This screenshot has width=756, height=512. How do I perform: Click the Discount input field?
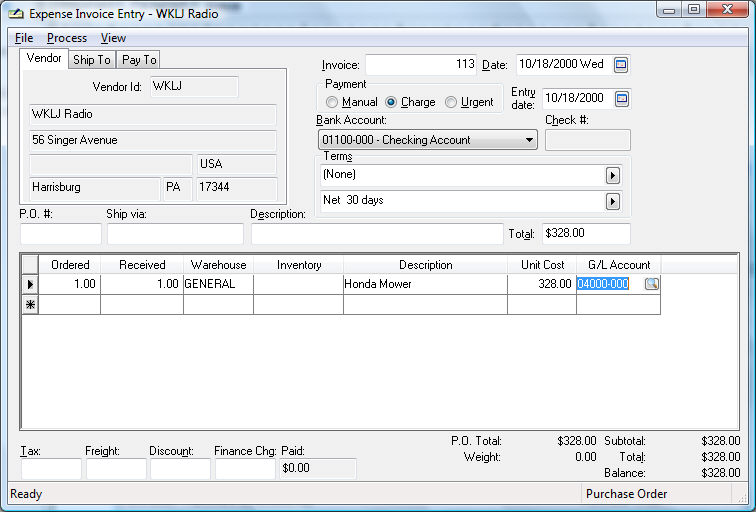click(180, 469)
